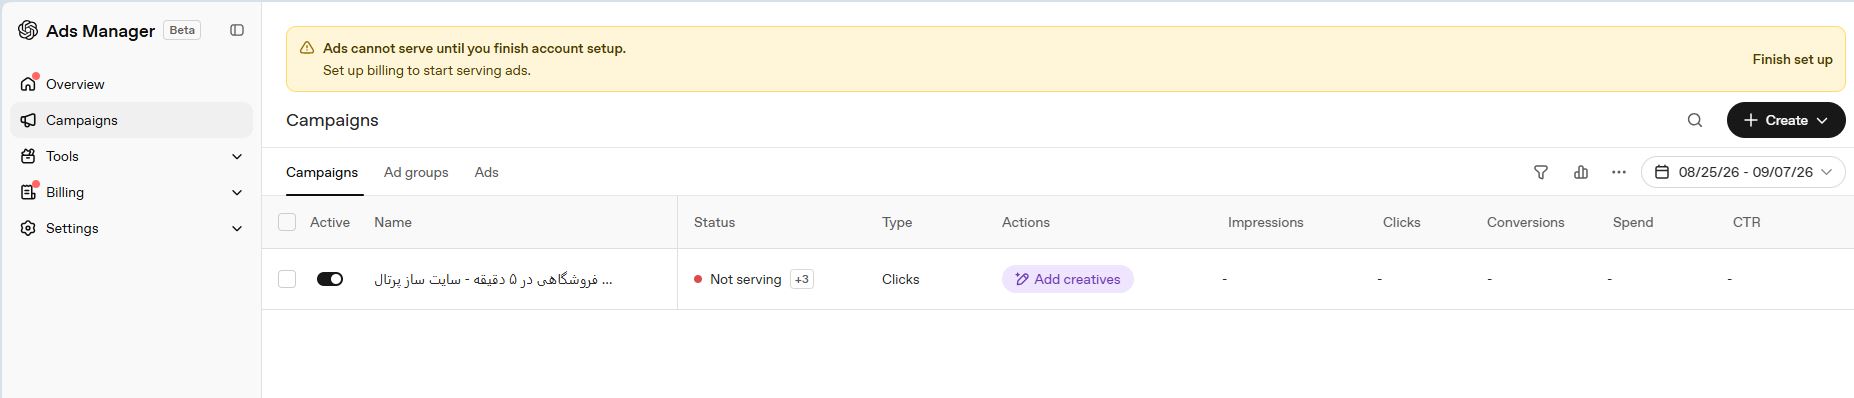Screen dimensions: 1854x398
Task: Click the plus icon on Create
Action: (1751, 120)
